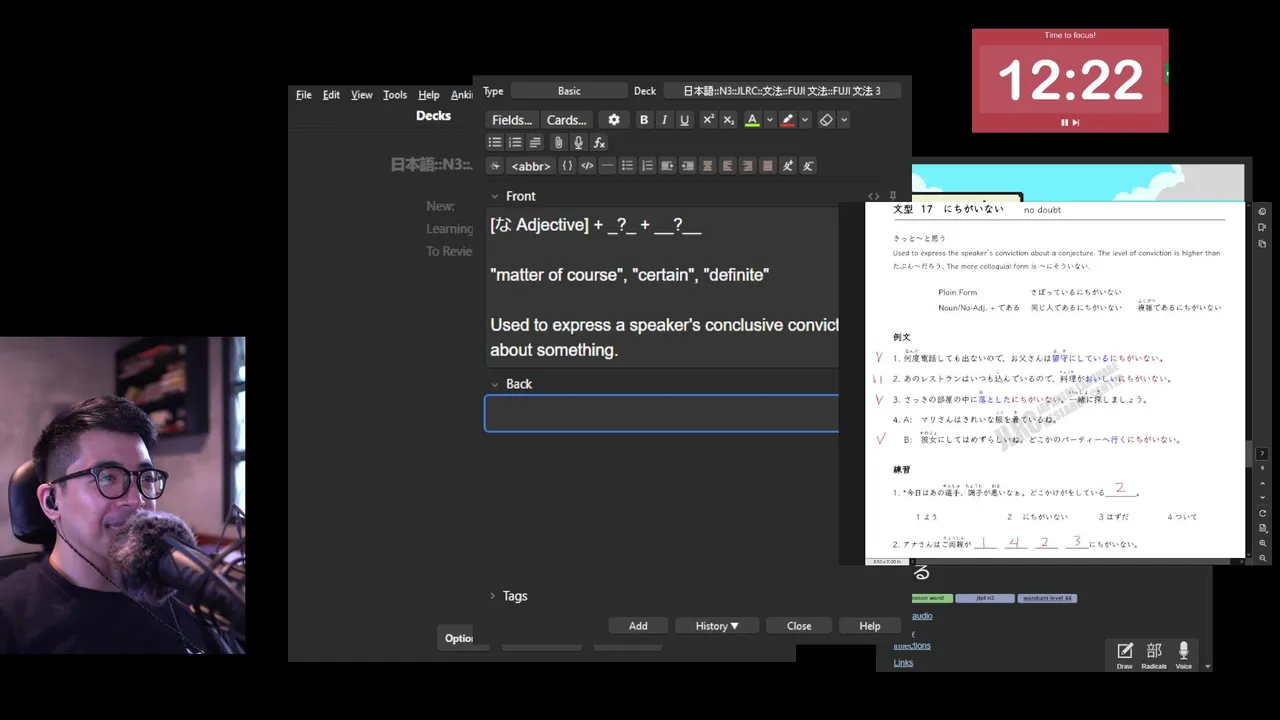
Task: Click the Add button
Action: pos(638,626)
